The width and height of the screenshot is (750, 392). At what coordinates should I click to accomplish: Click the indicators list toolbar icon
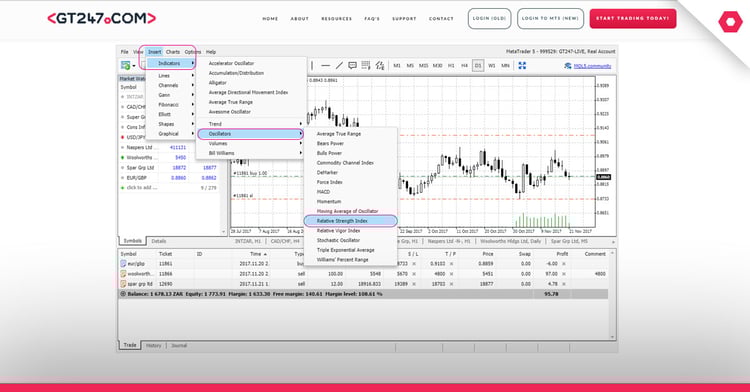pos(380,65)
